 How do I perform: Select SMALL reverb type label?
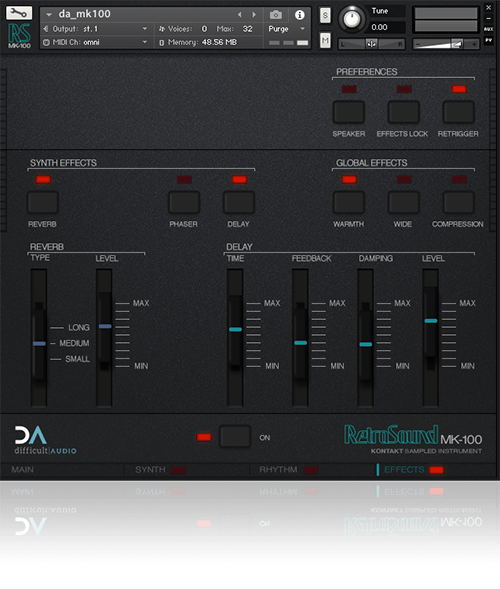click(x=77, y=359)
